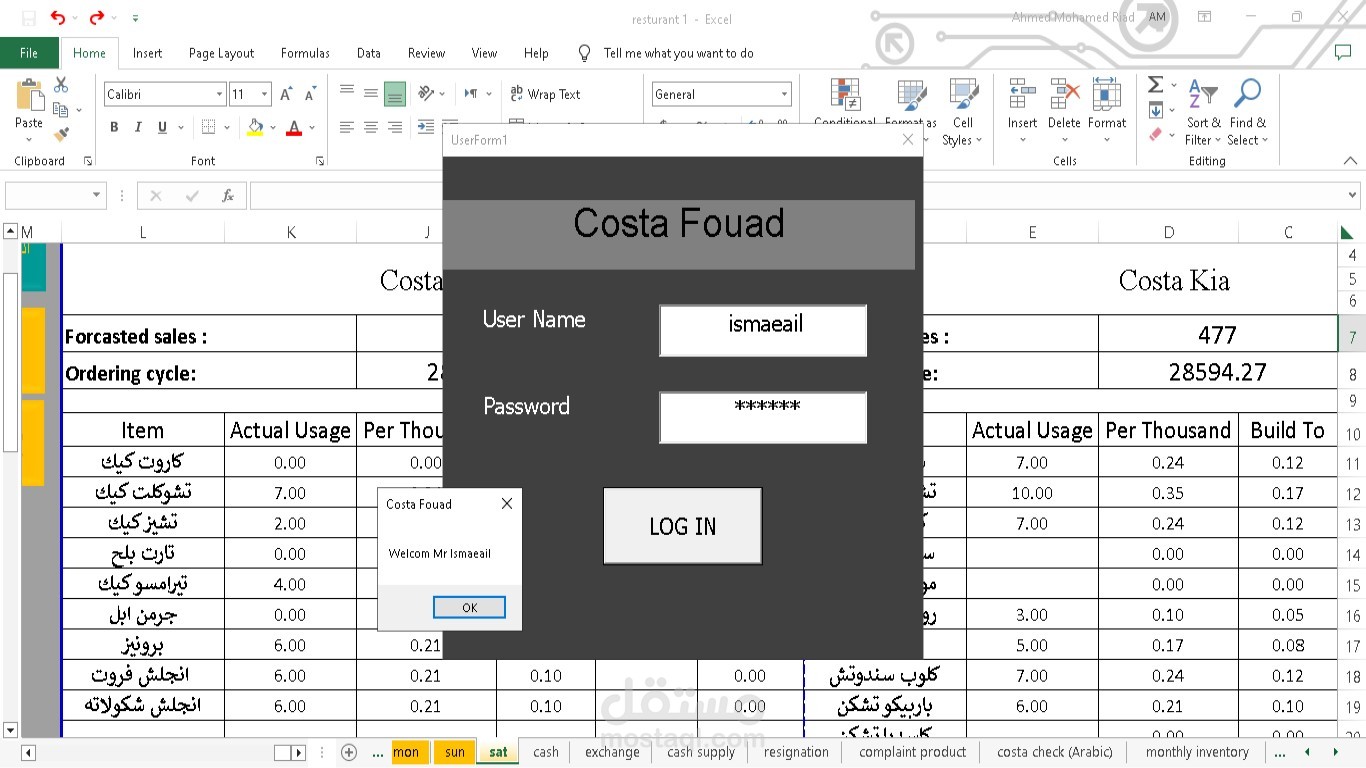Click the LOG IN button
This screenshot has height=768, width=1366.
click(x=683, y=526)
